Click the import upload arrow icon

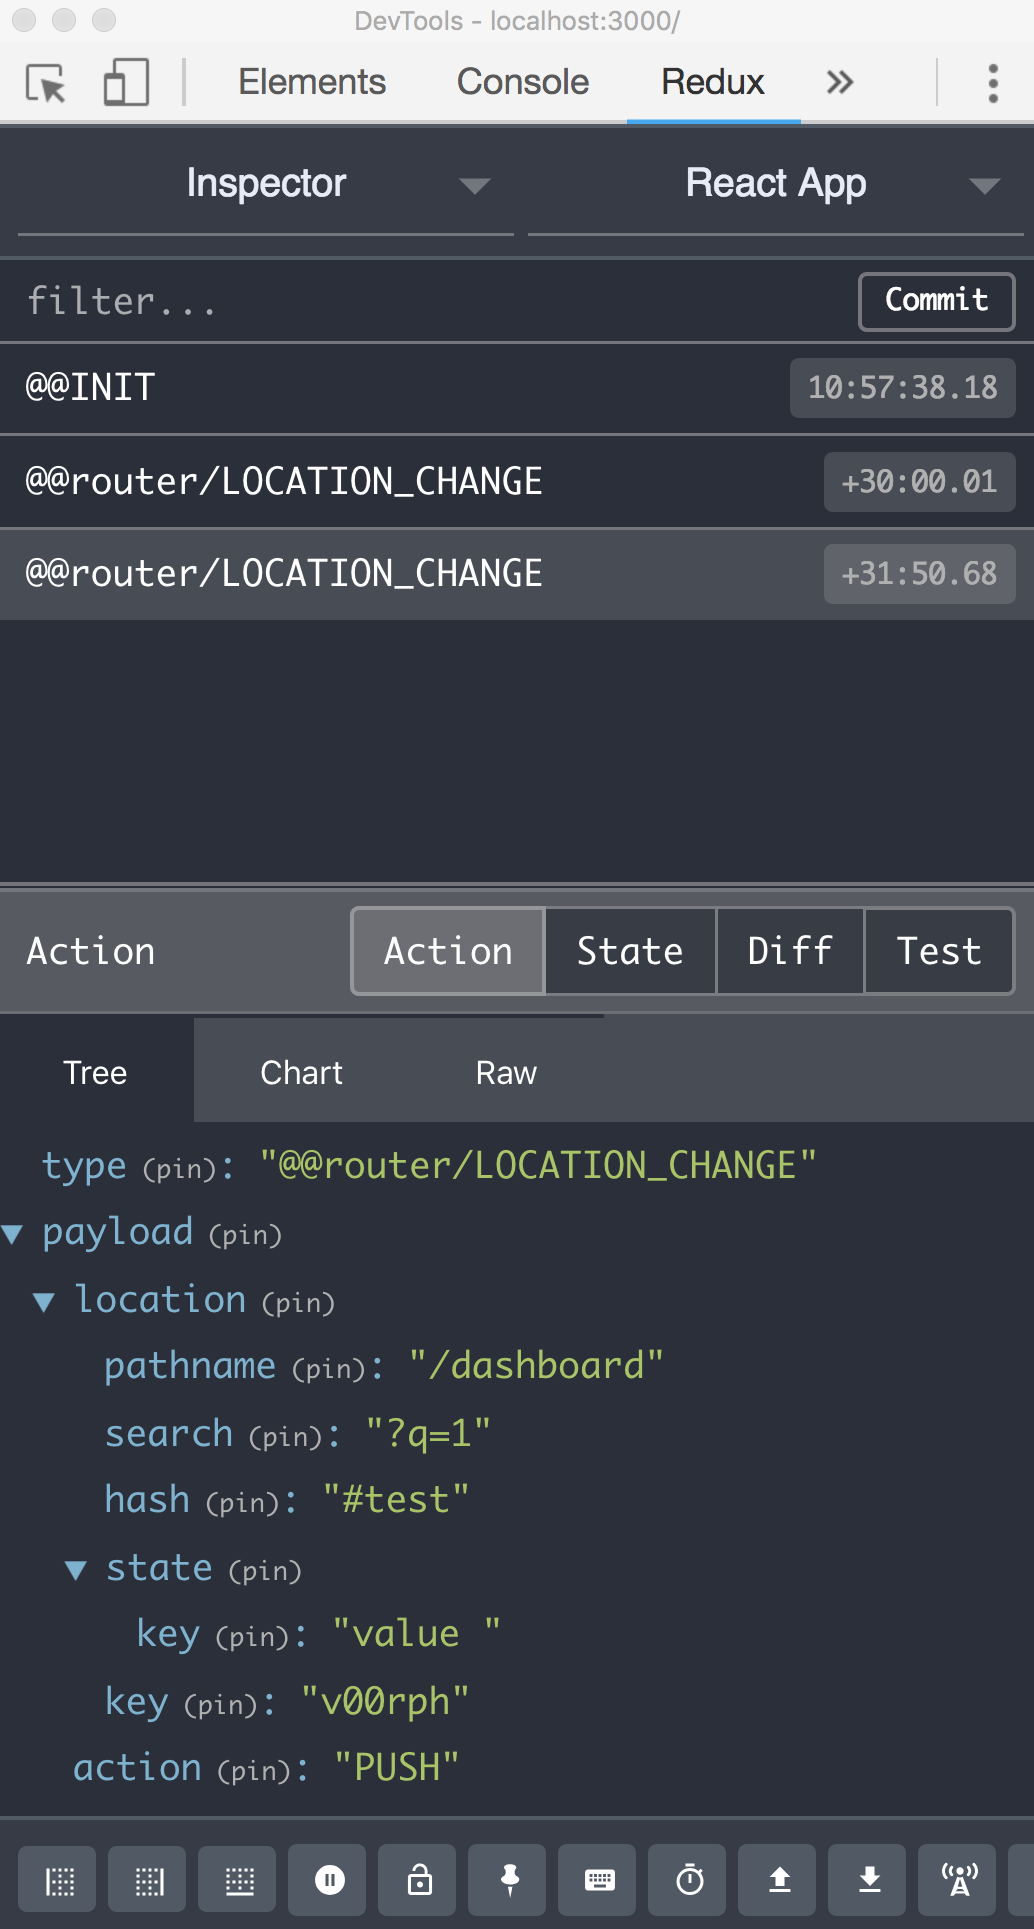780,1881
